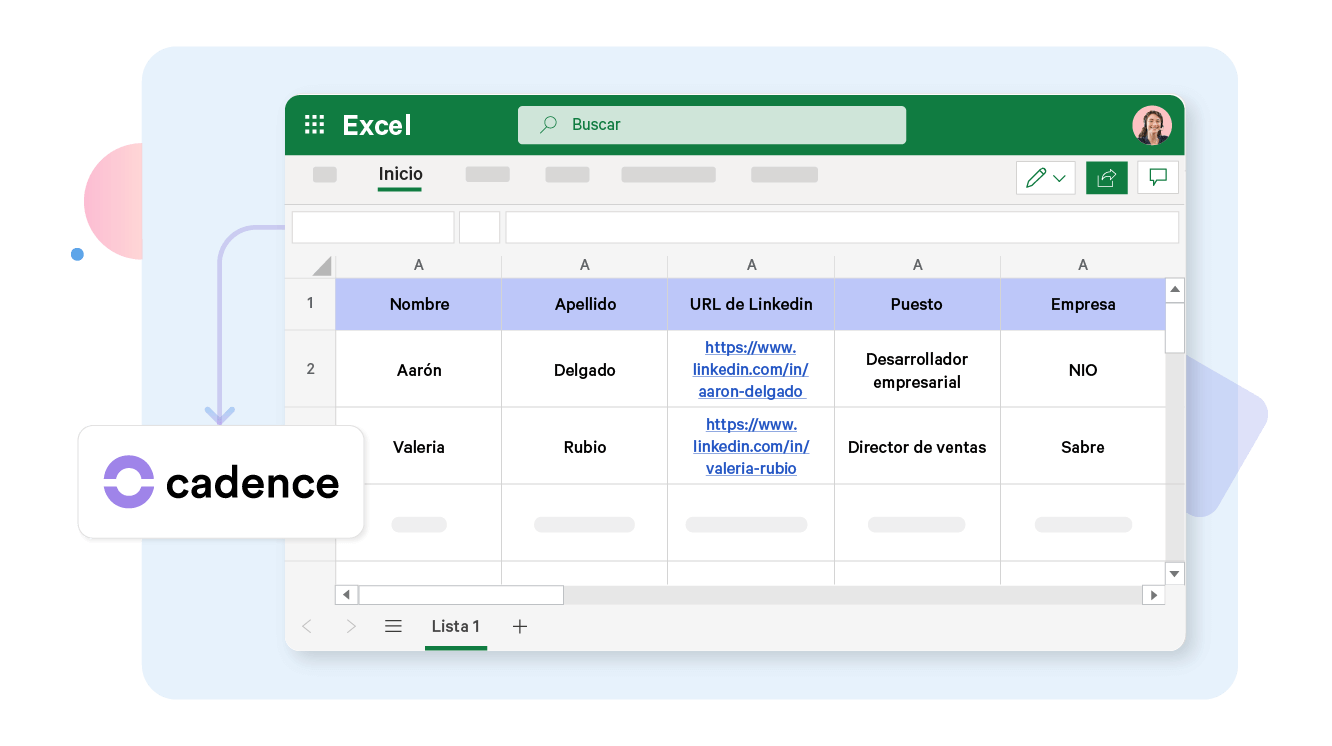The height and width of the screenshot is (746, 1332).
Task: Click the pencil Editing mode icon
Action: pyautogui.click(x=1037, y=177)
